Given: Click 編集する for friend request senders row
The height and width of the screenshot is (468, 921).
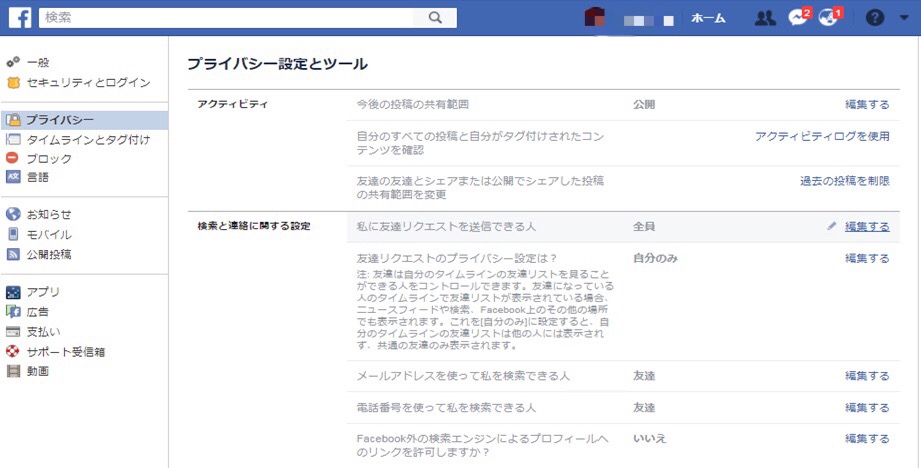Looking at the screenshot, I should [x=867, y=227].
